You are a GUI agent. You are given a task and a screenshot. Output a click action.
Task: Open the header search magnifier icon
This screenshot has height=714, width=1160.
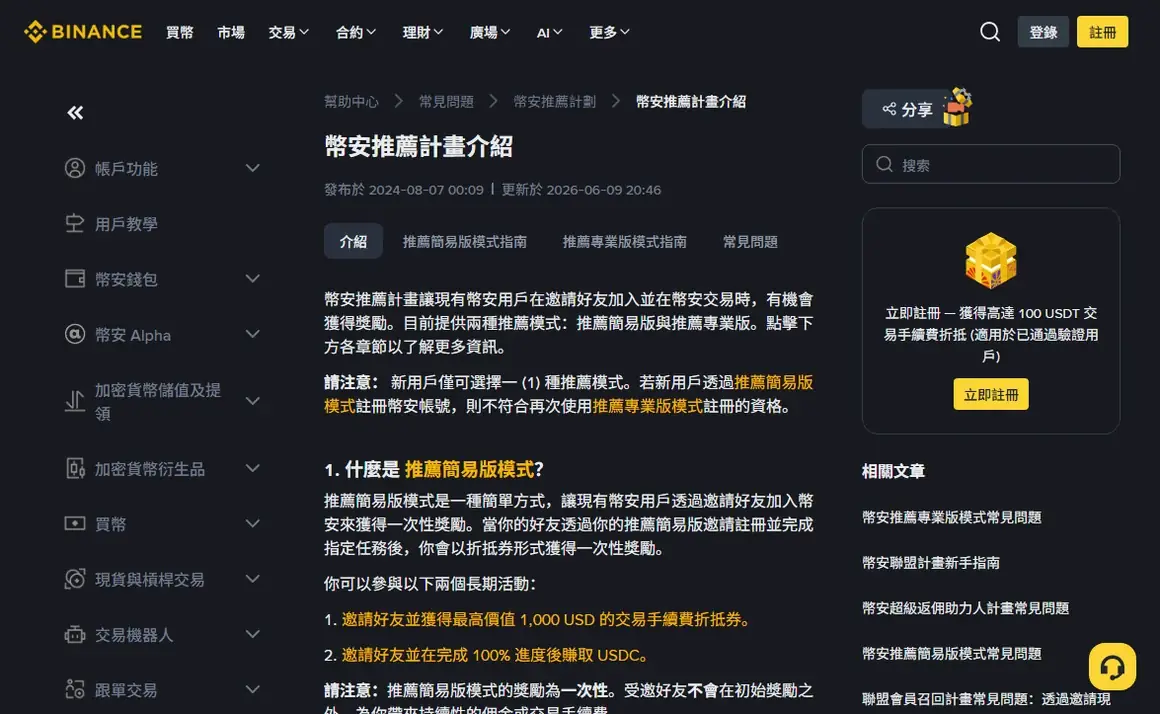coord(990,32)
